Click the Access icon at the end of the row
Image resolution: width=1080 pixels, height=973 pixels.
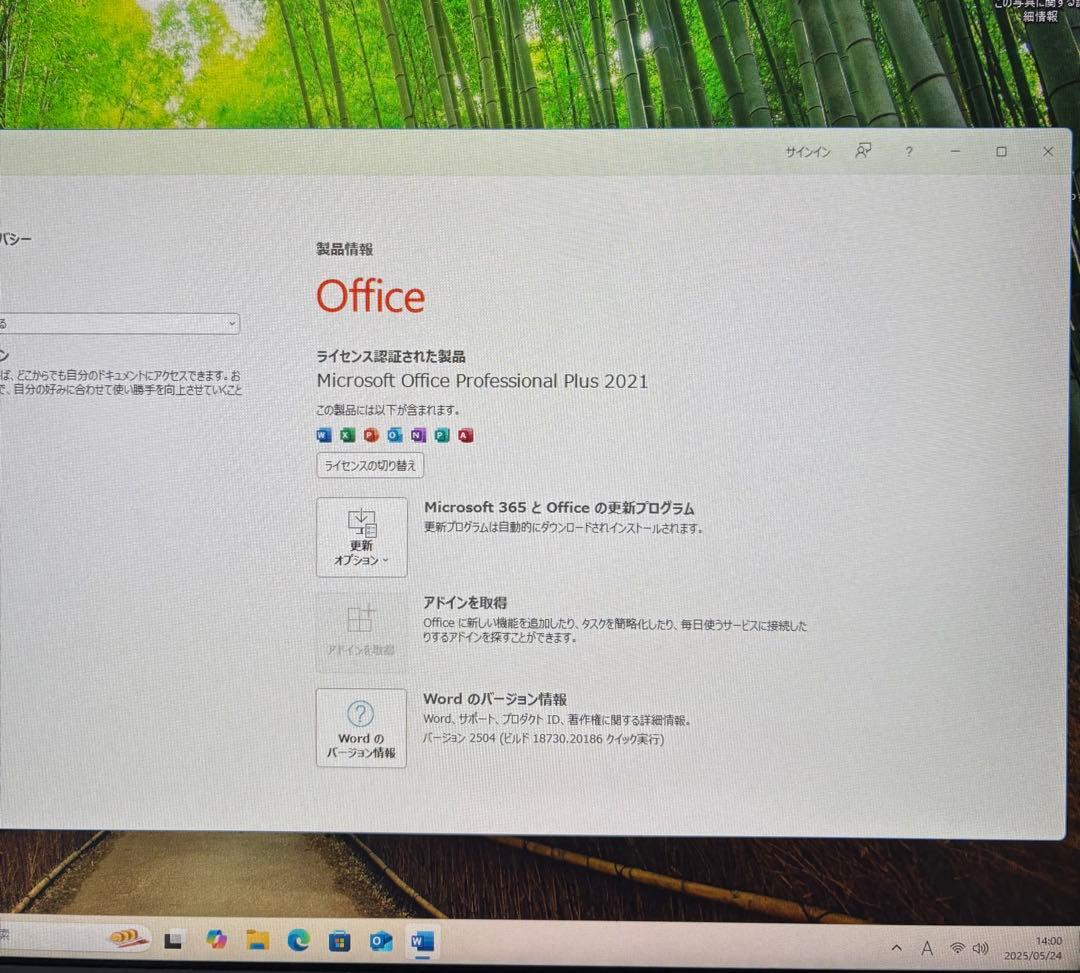point(464,435)
